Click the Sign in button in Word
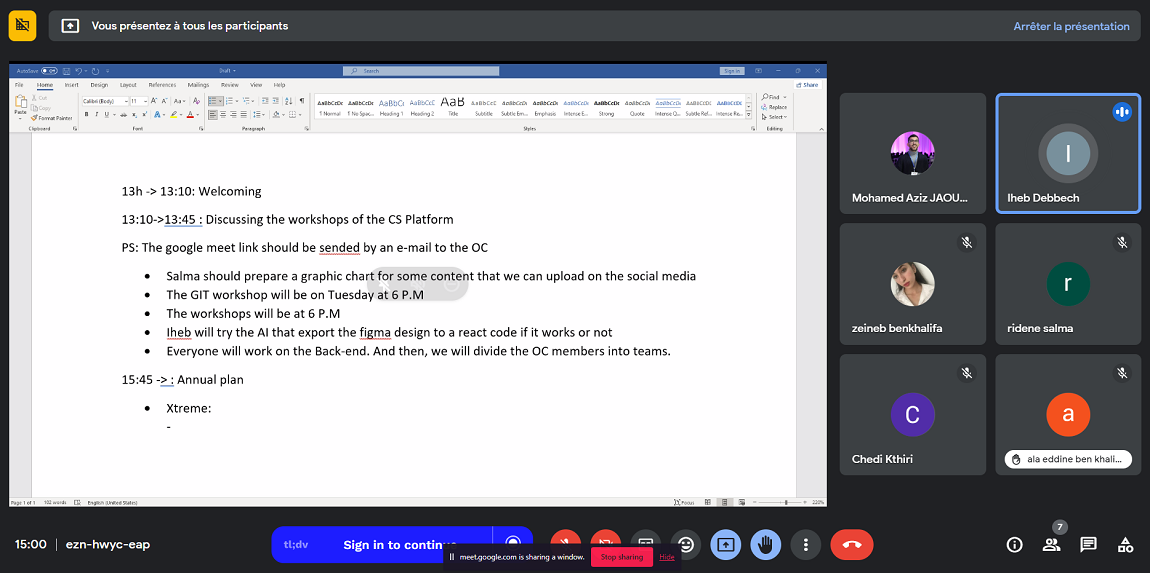 [732, 70]
